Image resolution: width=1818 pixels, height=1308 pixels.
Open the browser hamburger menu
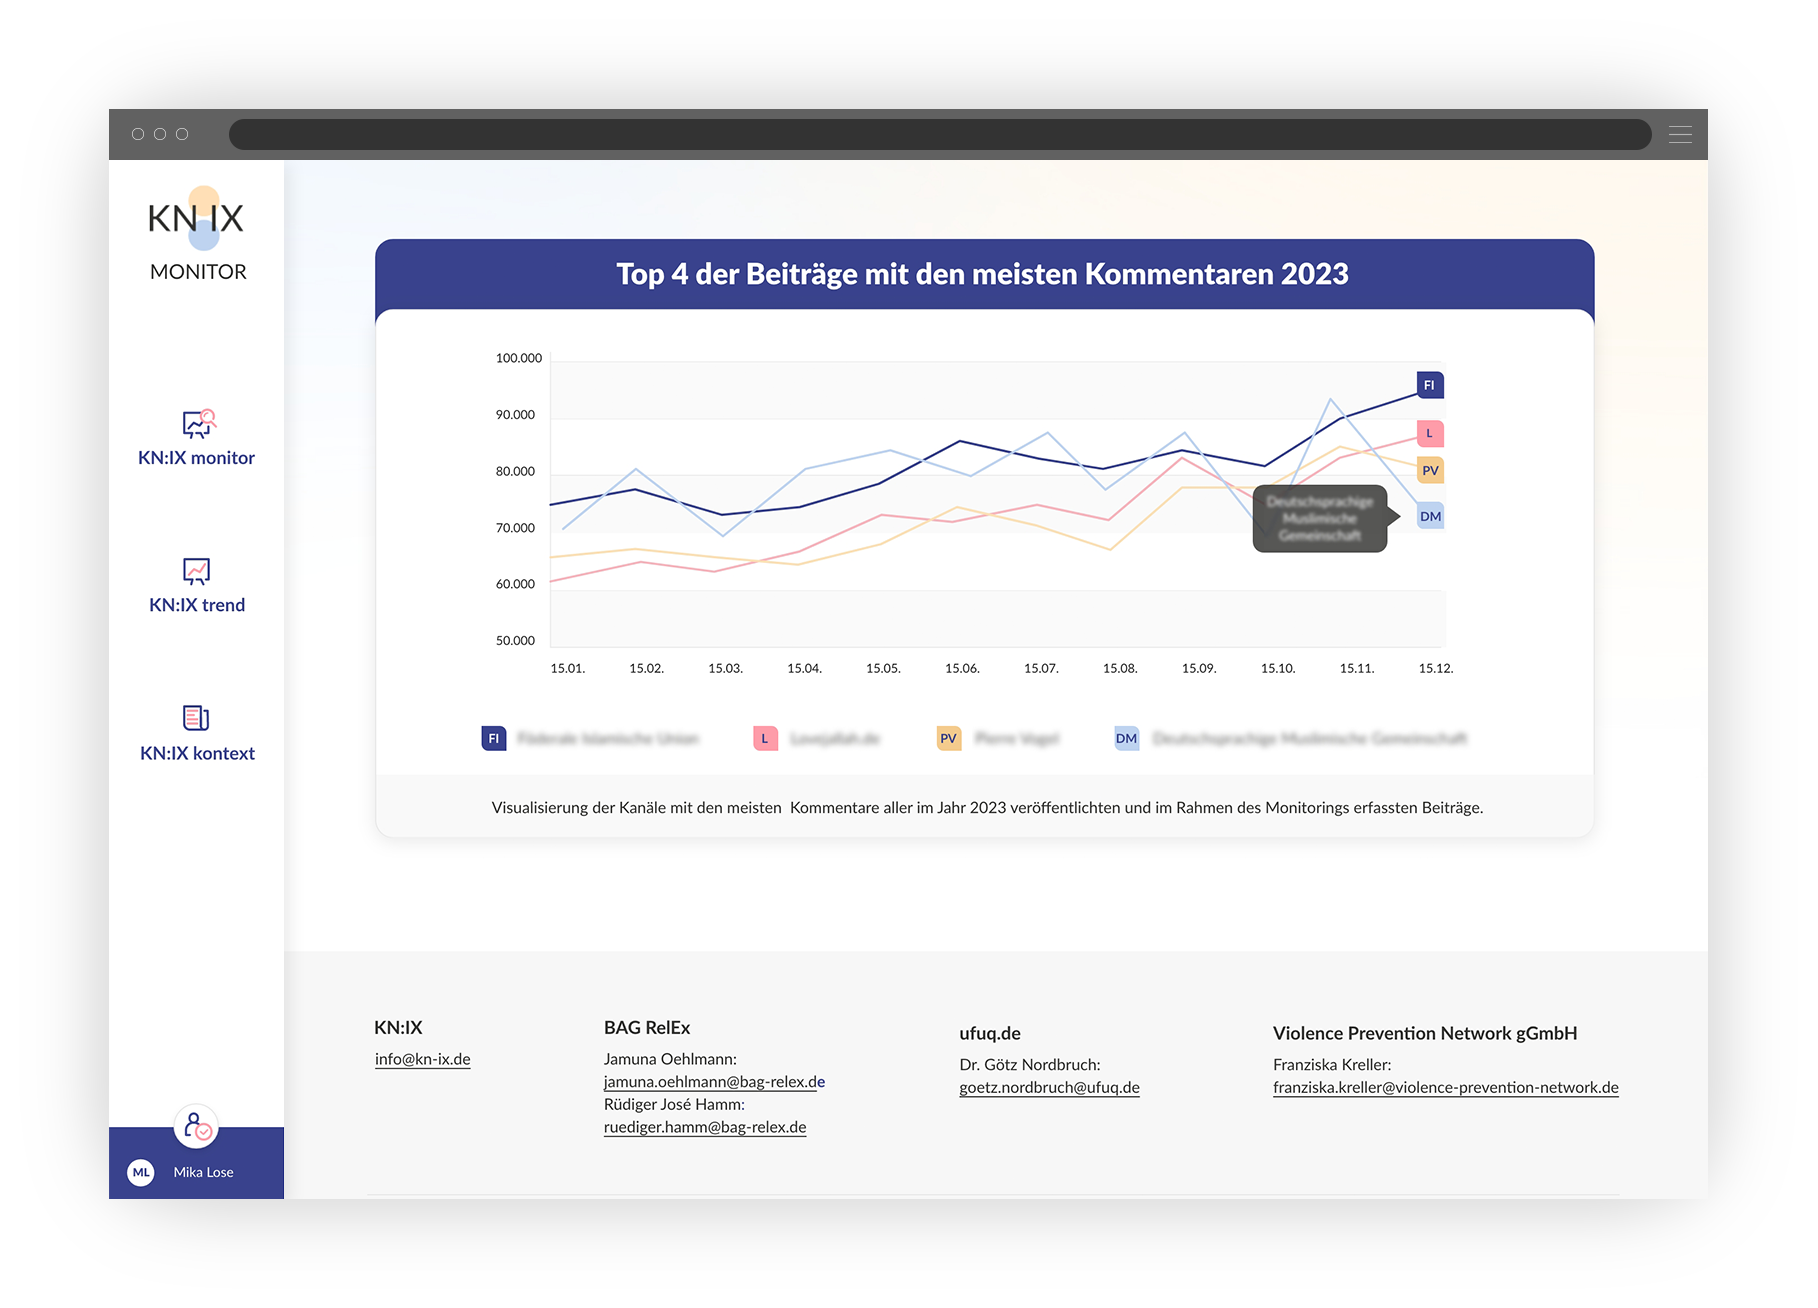coord(1680,134)
